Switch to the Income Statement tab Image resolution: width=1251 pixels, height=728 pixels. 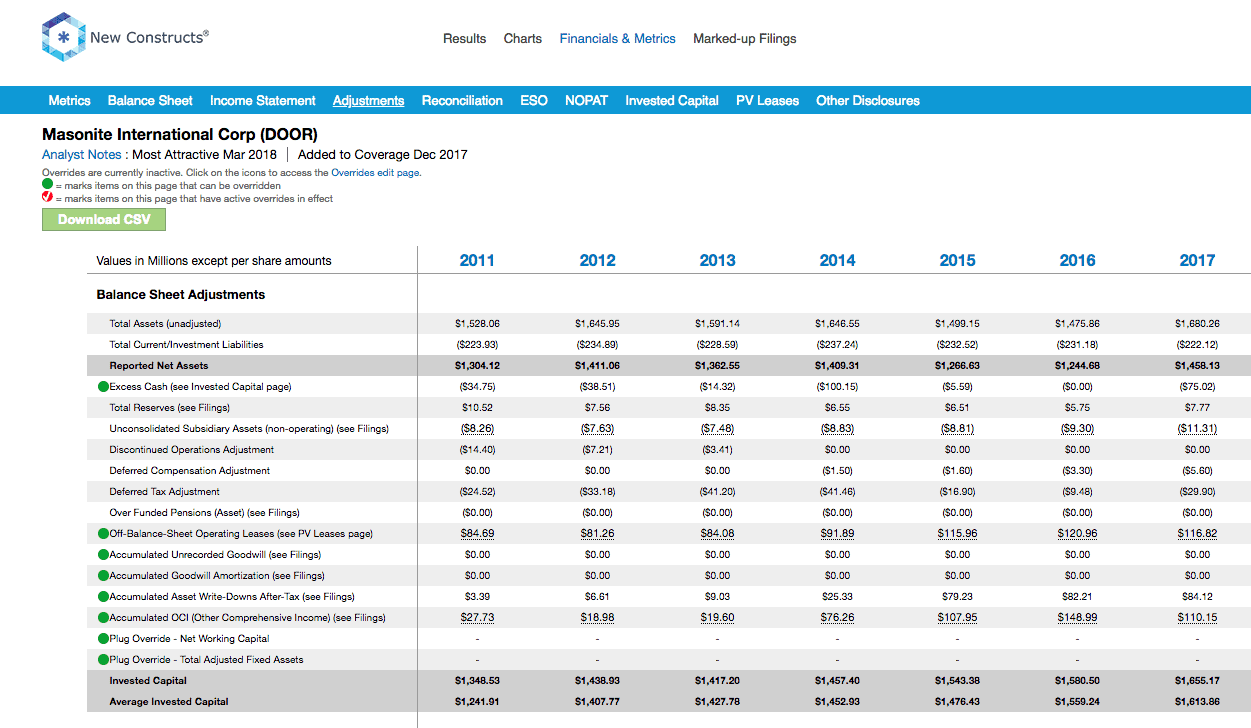[263, 100]
